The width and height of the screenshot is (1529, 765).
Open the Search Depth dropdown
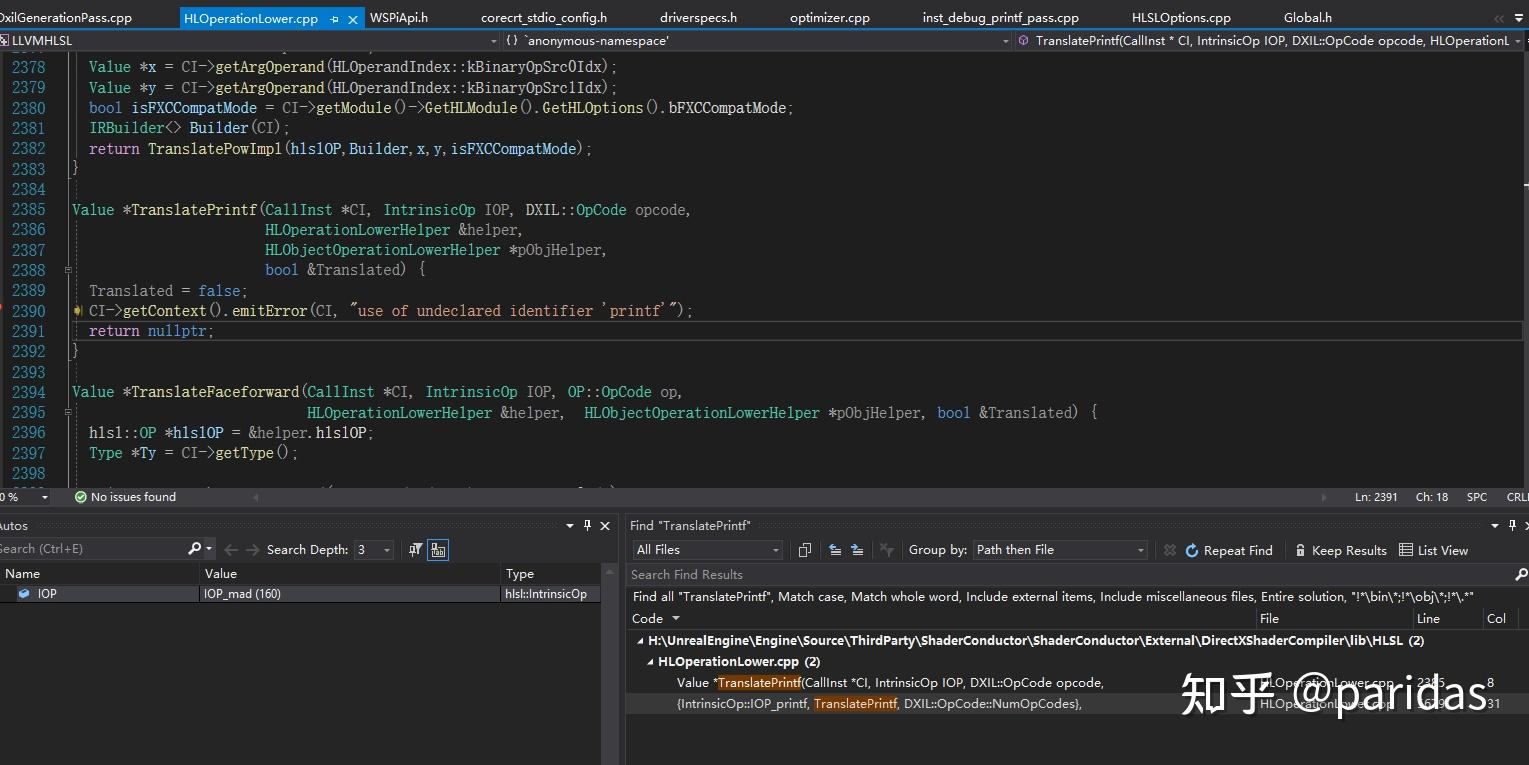click(x=375, y=549)
